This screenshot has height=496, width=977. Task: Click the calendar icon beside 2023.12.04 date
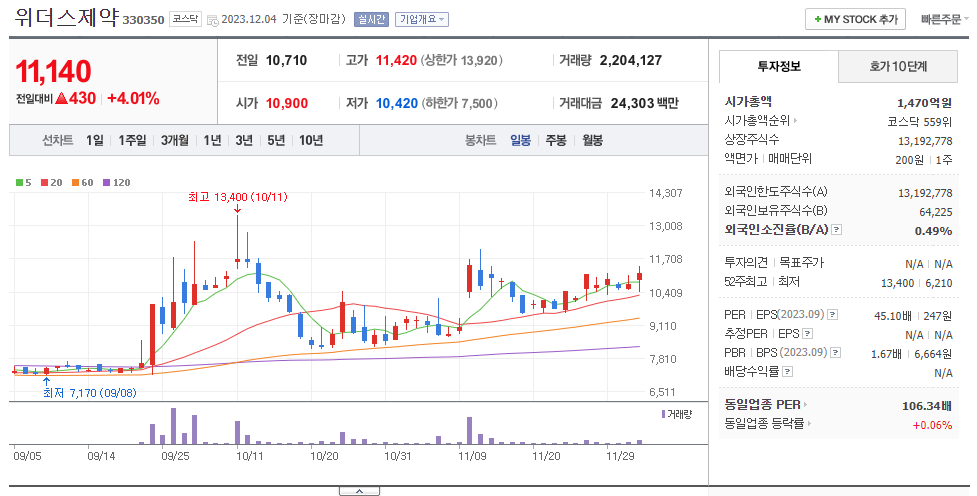point(212,20)
